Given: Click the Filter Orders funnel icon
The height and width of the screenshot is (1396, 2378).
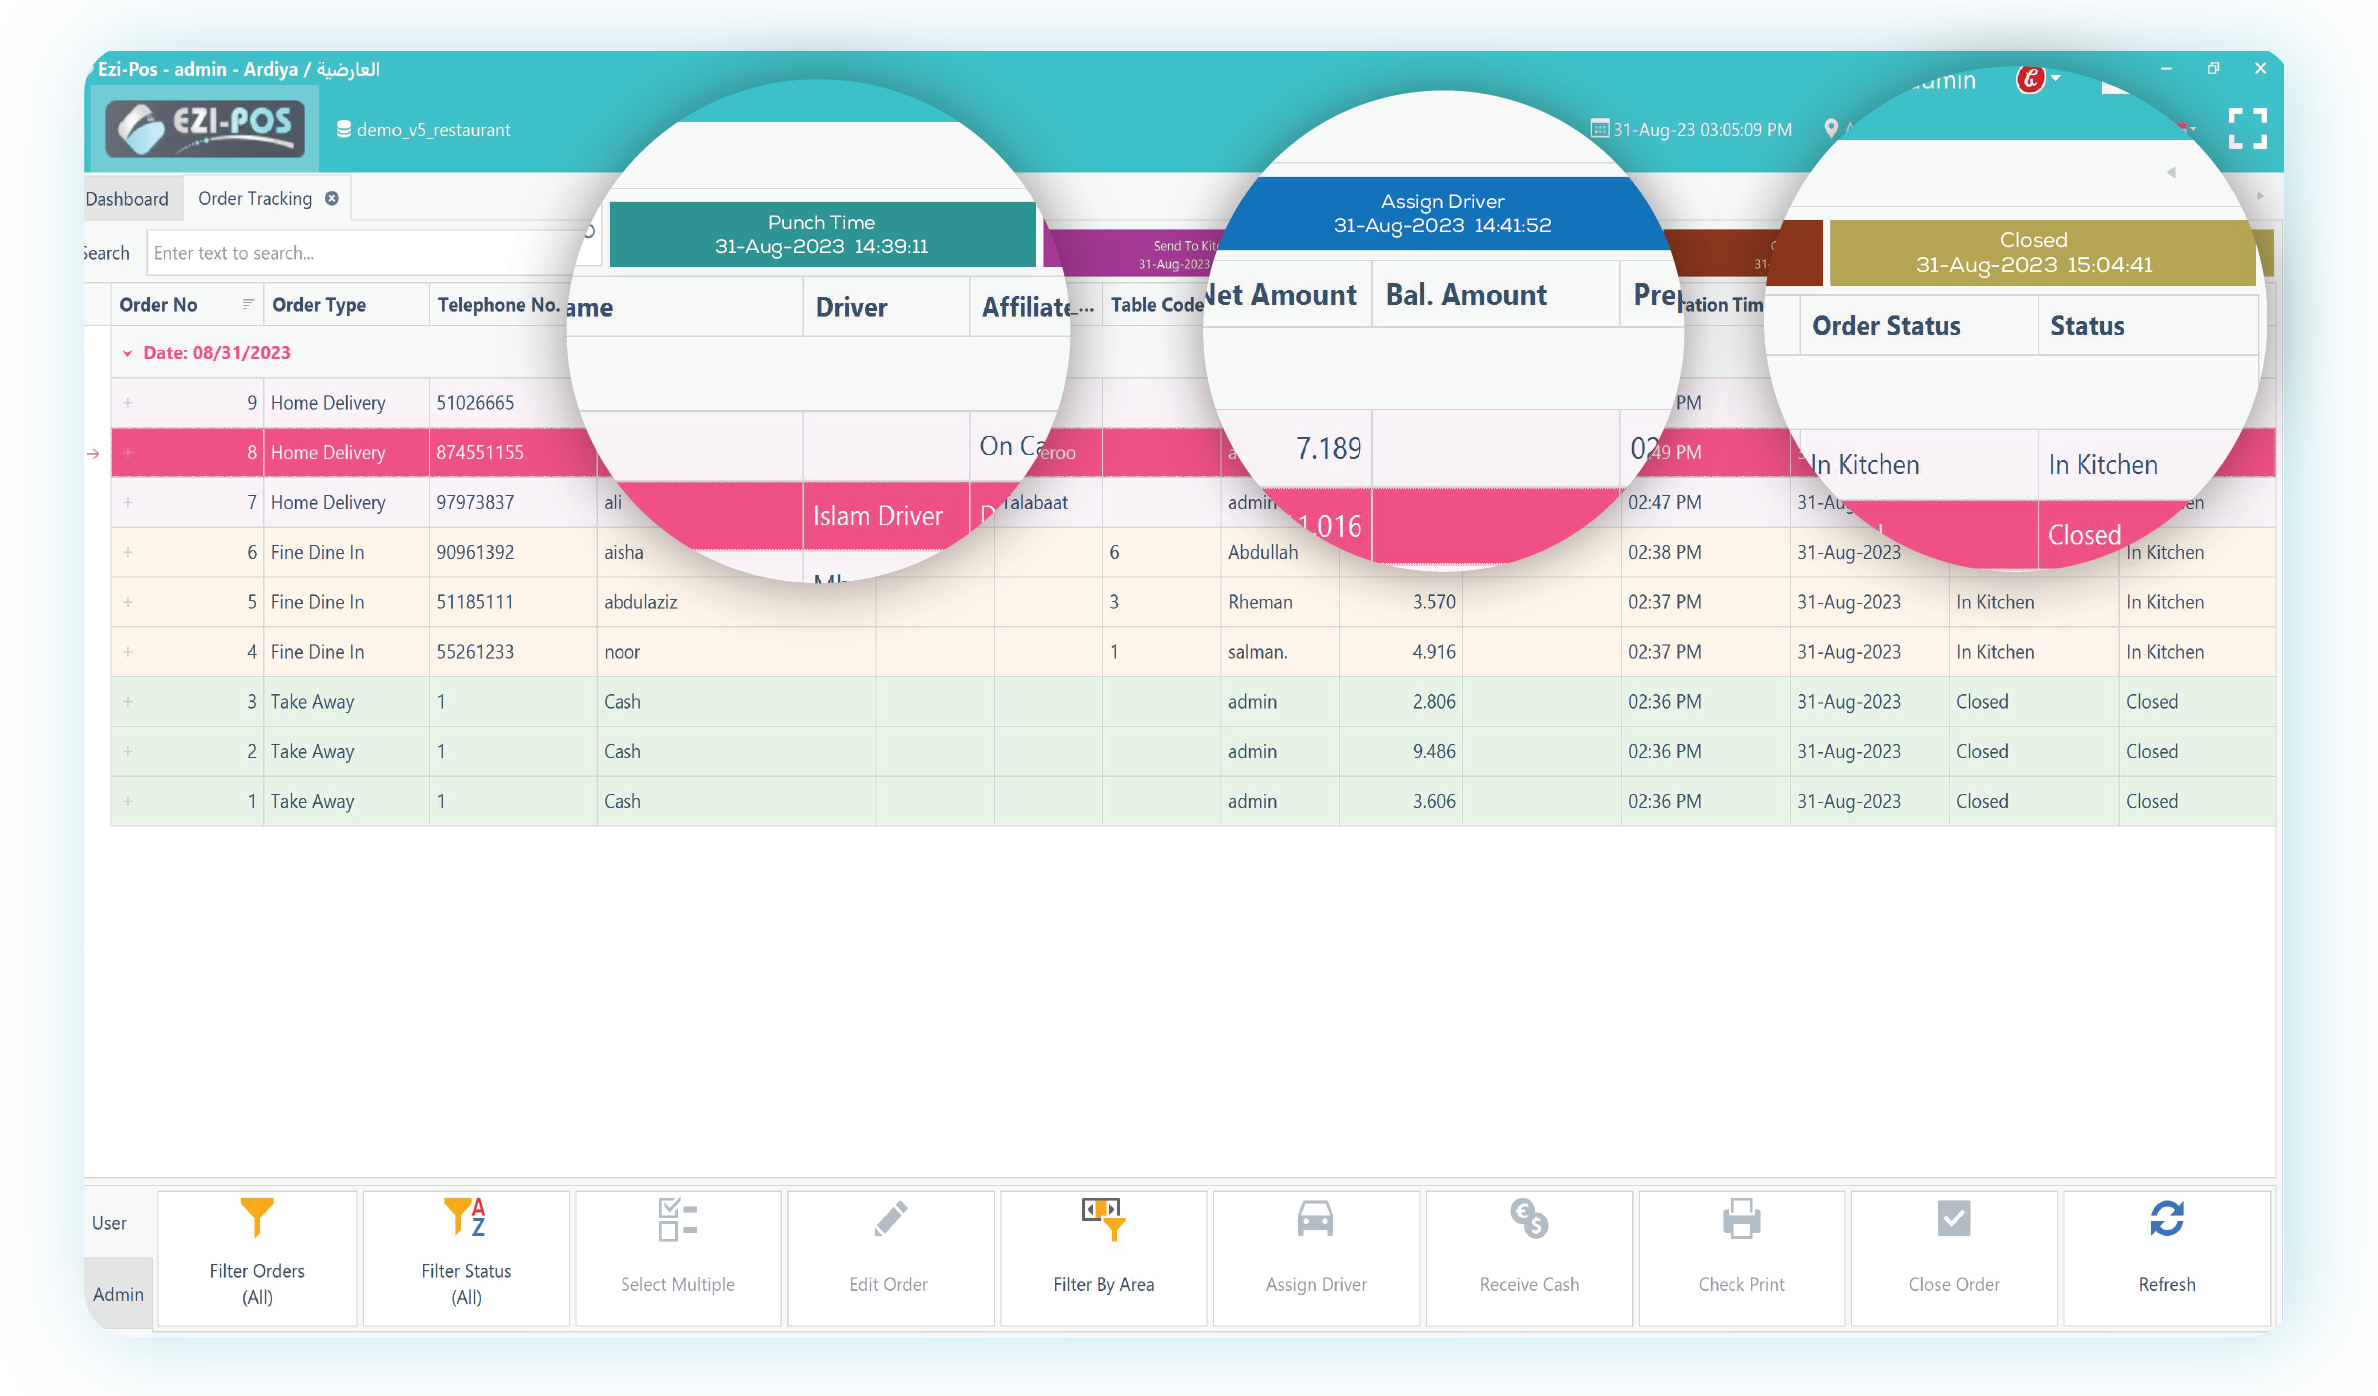Looking at the screenshot, I should click(257, 1218).
